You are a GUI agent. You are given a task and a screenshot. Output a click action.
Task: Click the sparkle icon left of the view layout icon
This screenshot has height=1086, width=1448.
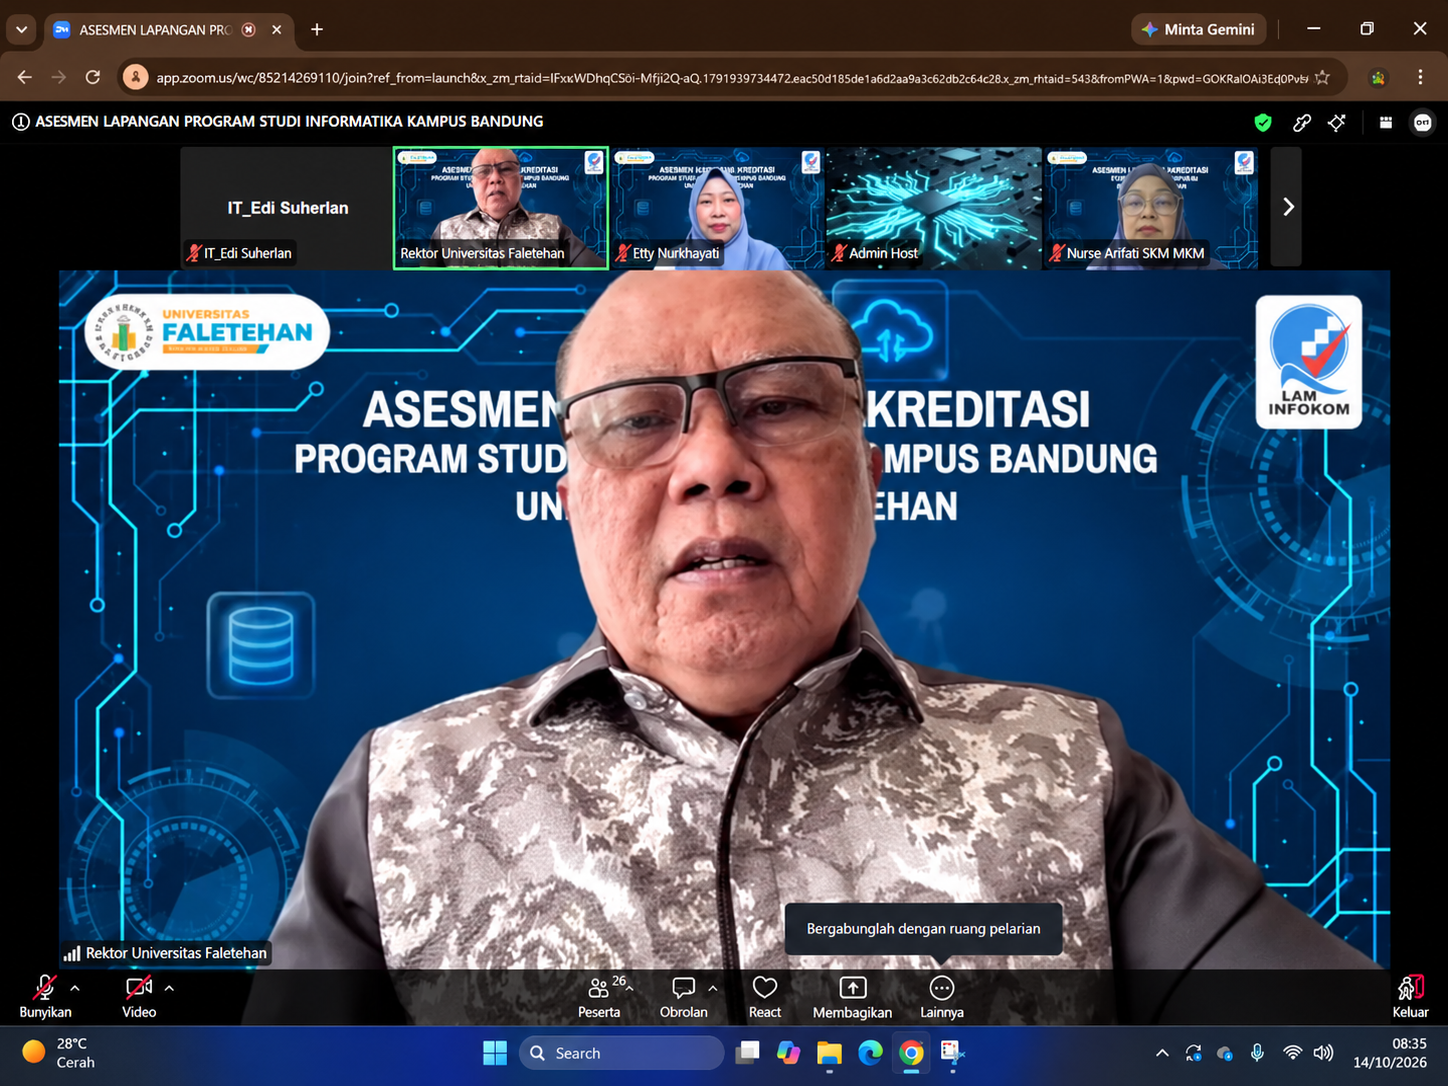click(x=1337, y=122)
